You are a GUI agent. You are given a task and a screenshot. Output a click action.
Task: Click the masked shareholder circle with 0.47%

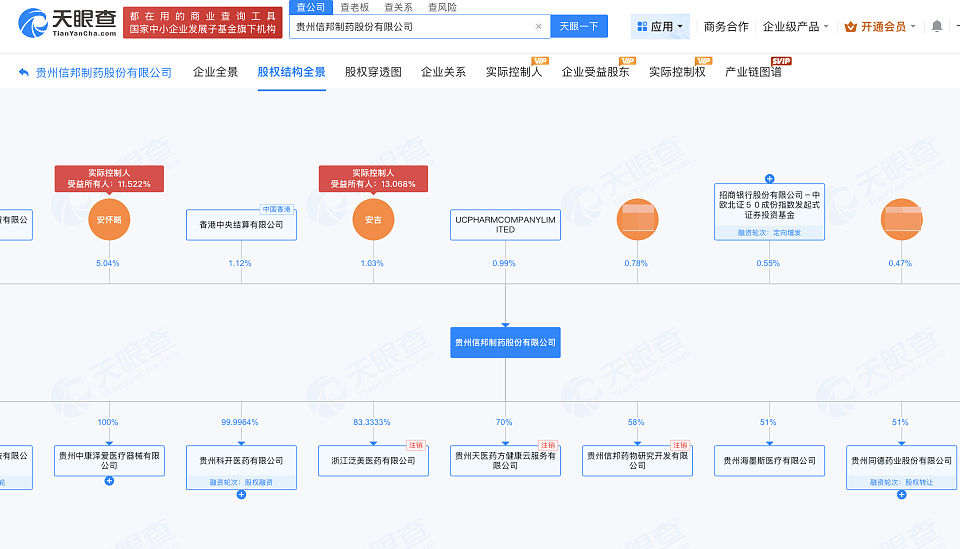click(901, 220)
